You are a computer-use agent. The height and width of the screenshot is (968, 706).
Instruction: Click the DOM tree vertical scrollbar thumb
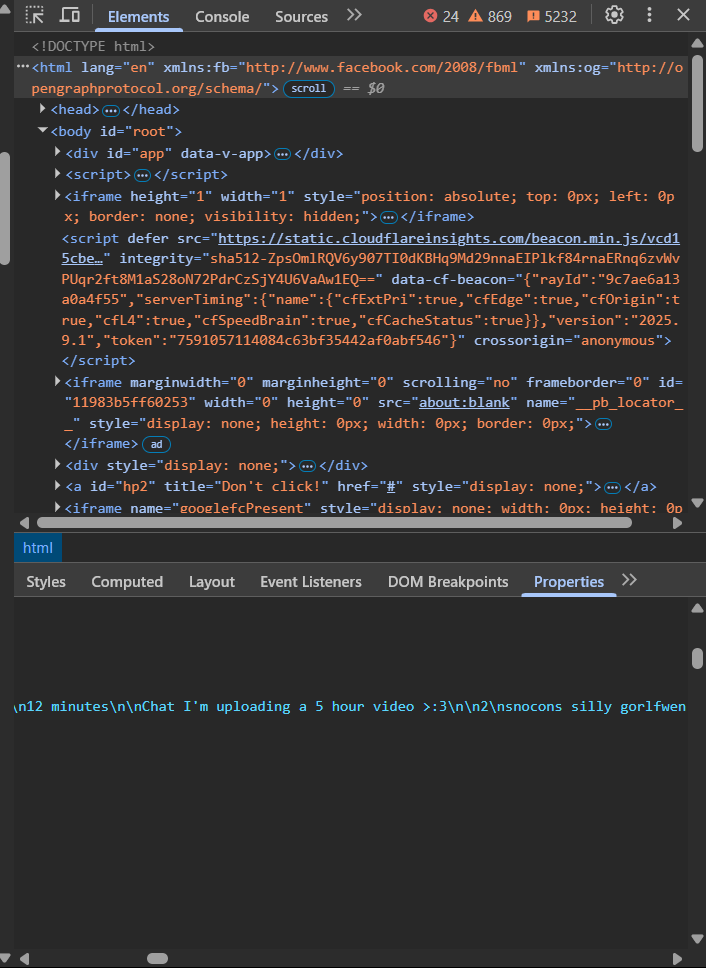pyautogui.click(x=697, y=104)
